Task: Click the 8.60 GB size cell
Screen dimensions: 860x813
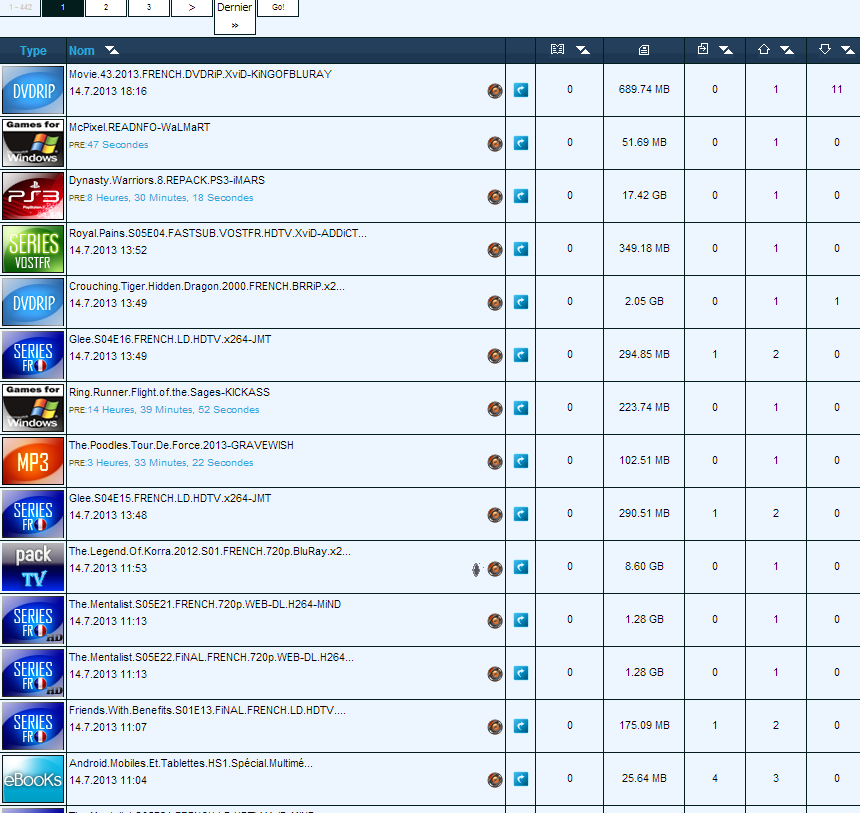Action: (644, 566)
